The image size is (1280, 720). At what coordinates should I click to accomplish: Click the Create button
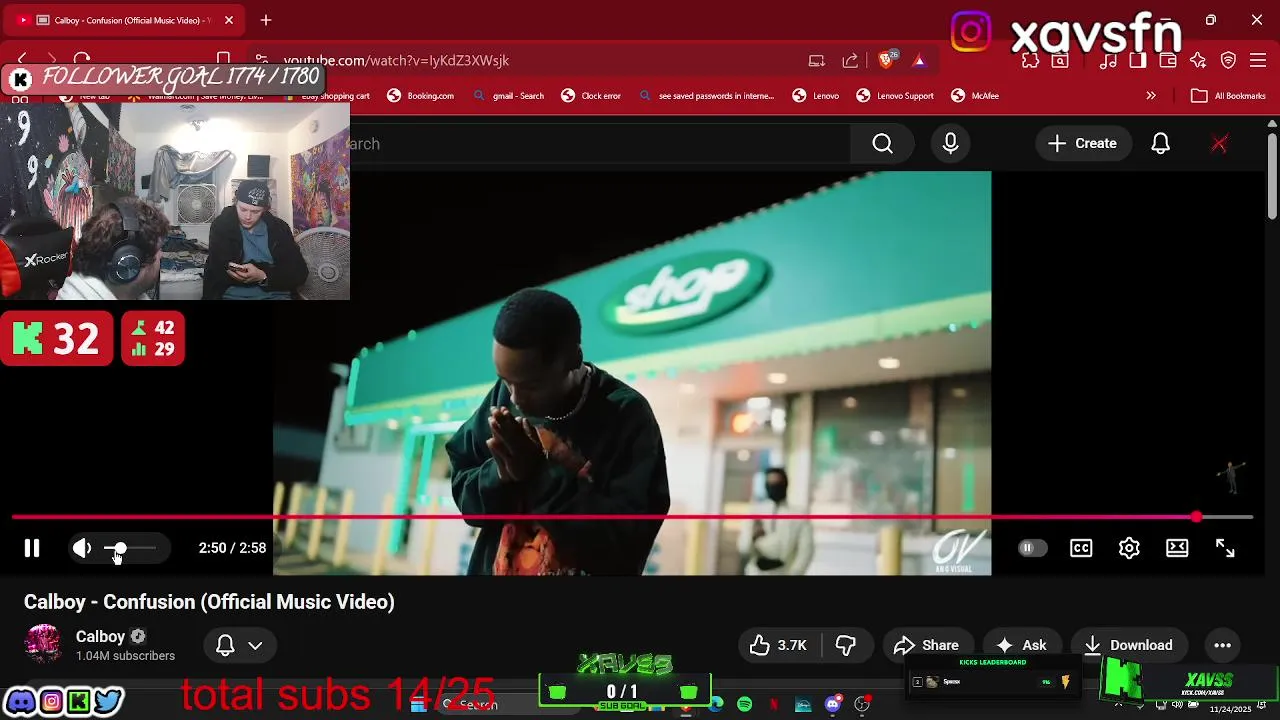click(1083, 144)
